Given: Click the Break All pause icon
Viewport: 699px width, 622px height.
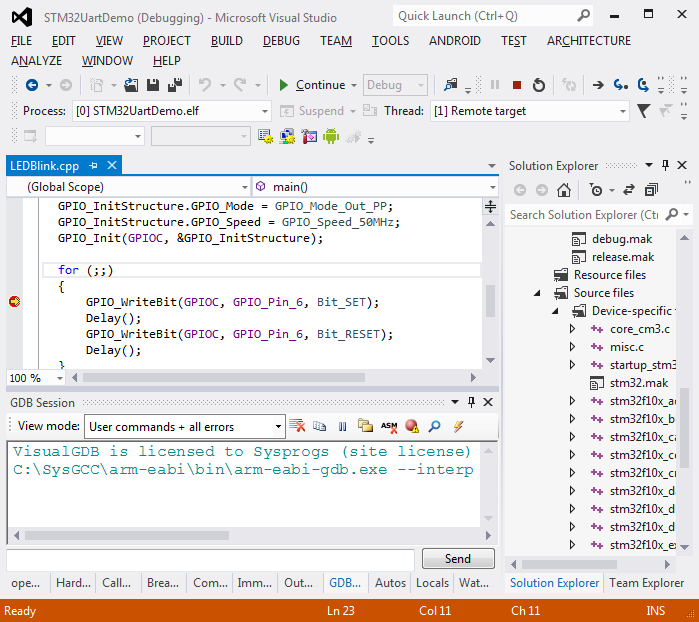Looking at the screenshot, I should [x=495, y=85].
